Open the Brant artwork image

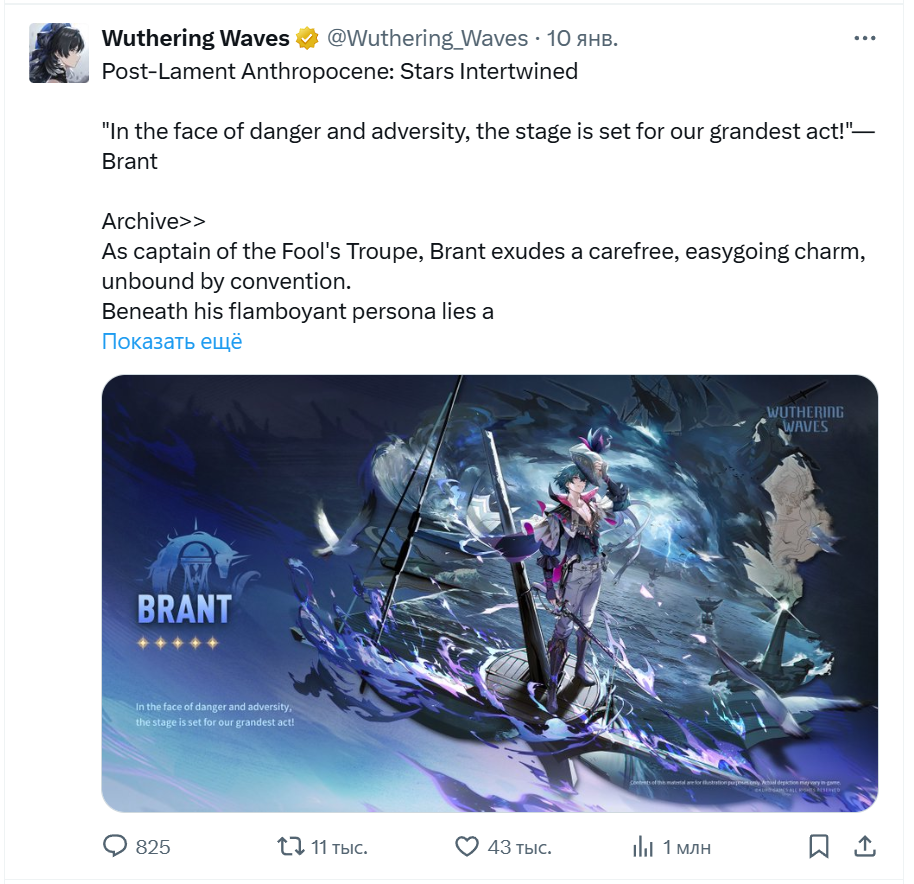tap(490, 593)
